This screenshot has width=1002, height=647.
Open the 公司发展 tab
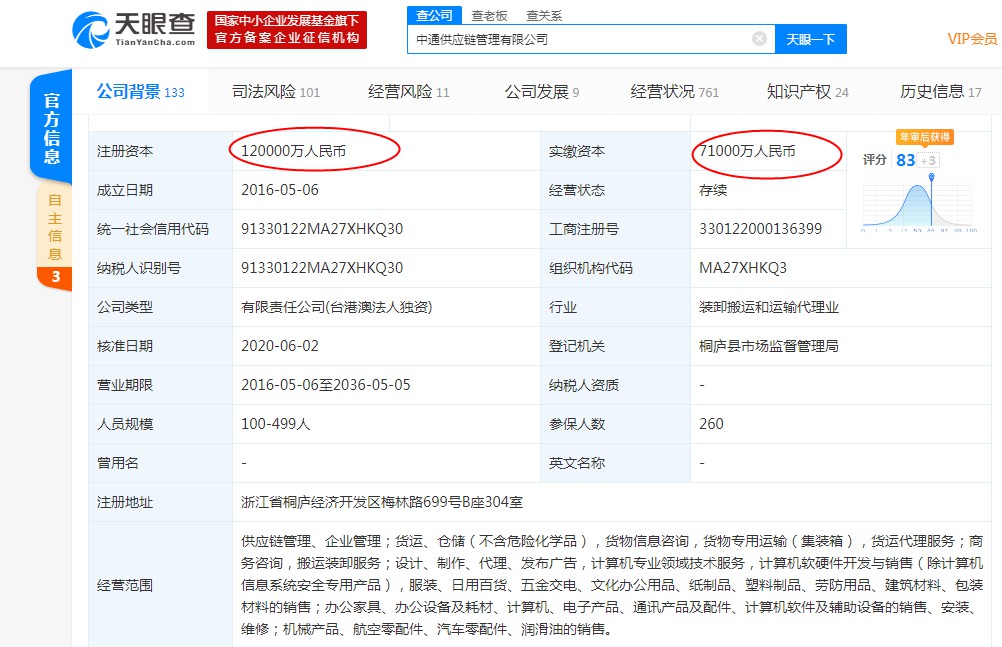[542, 92]
